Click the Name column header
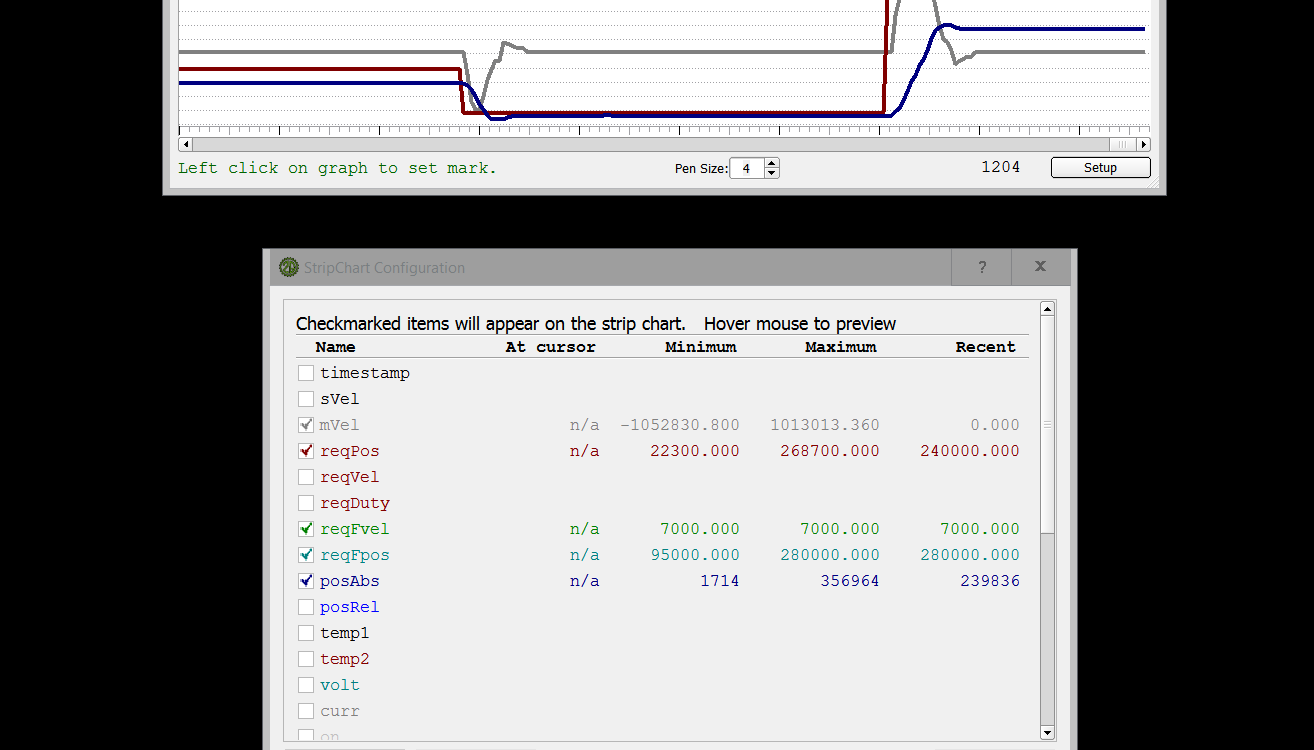 click(335, 347)
